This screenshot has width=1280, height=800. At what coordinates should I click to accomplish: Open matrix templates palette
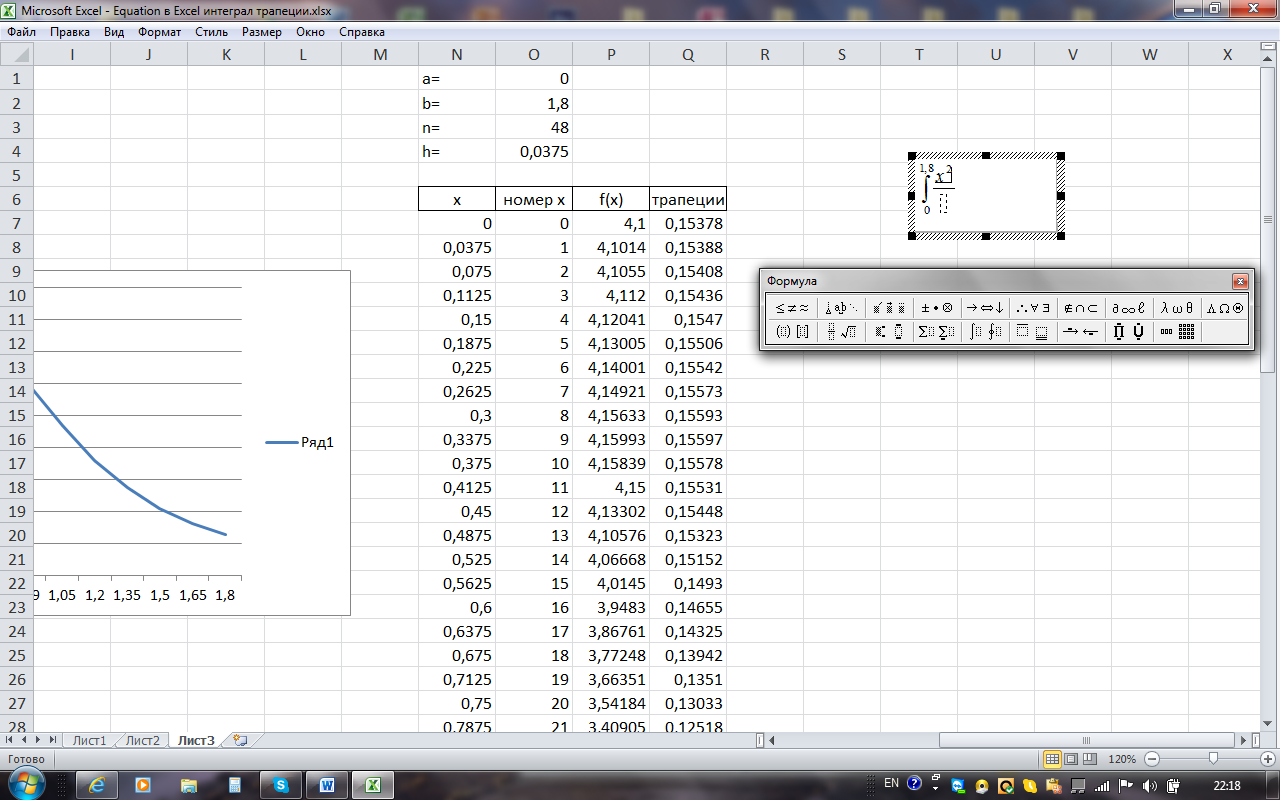(x=1177, y=332)
